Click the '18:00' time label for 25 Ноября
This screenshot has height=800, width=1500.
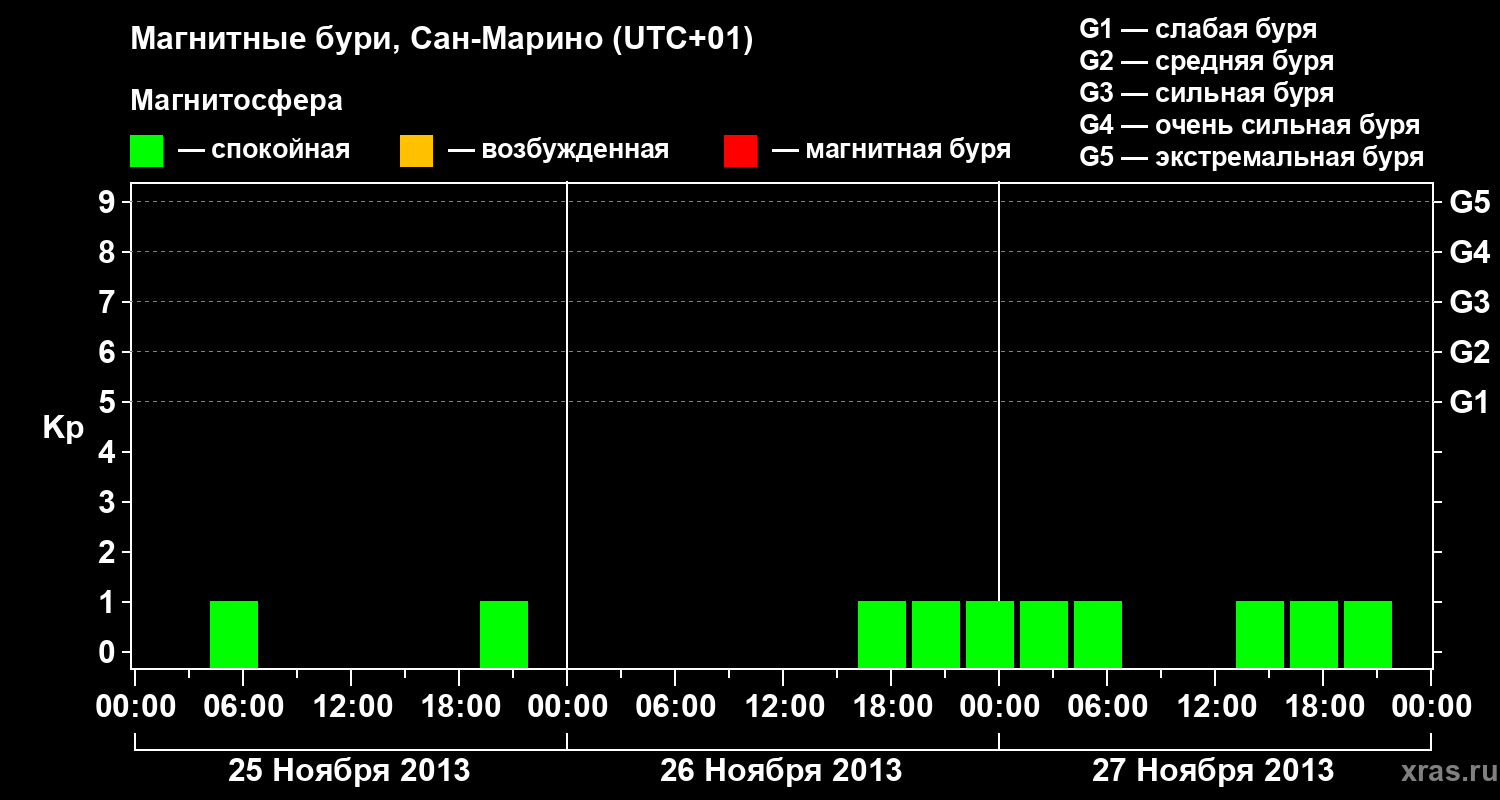(x=459, y=707)
